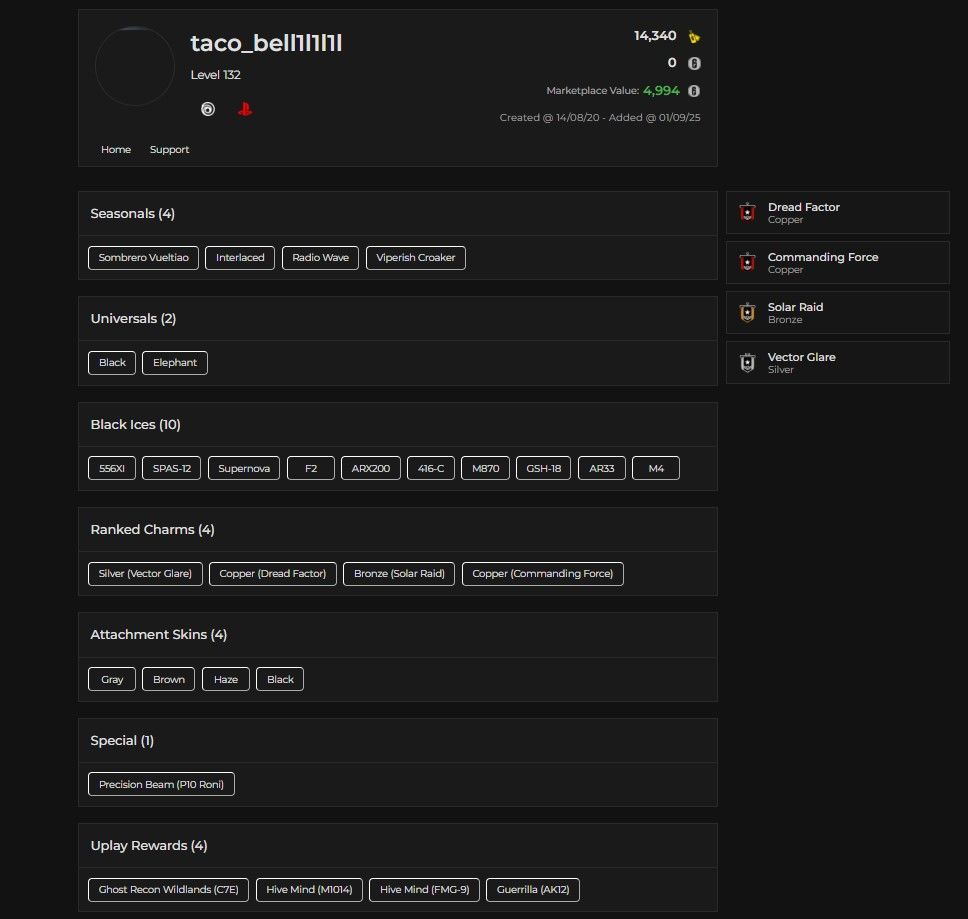Click the Dread Factor charm icon

coord(748,212)
